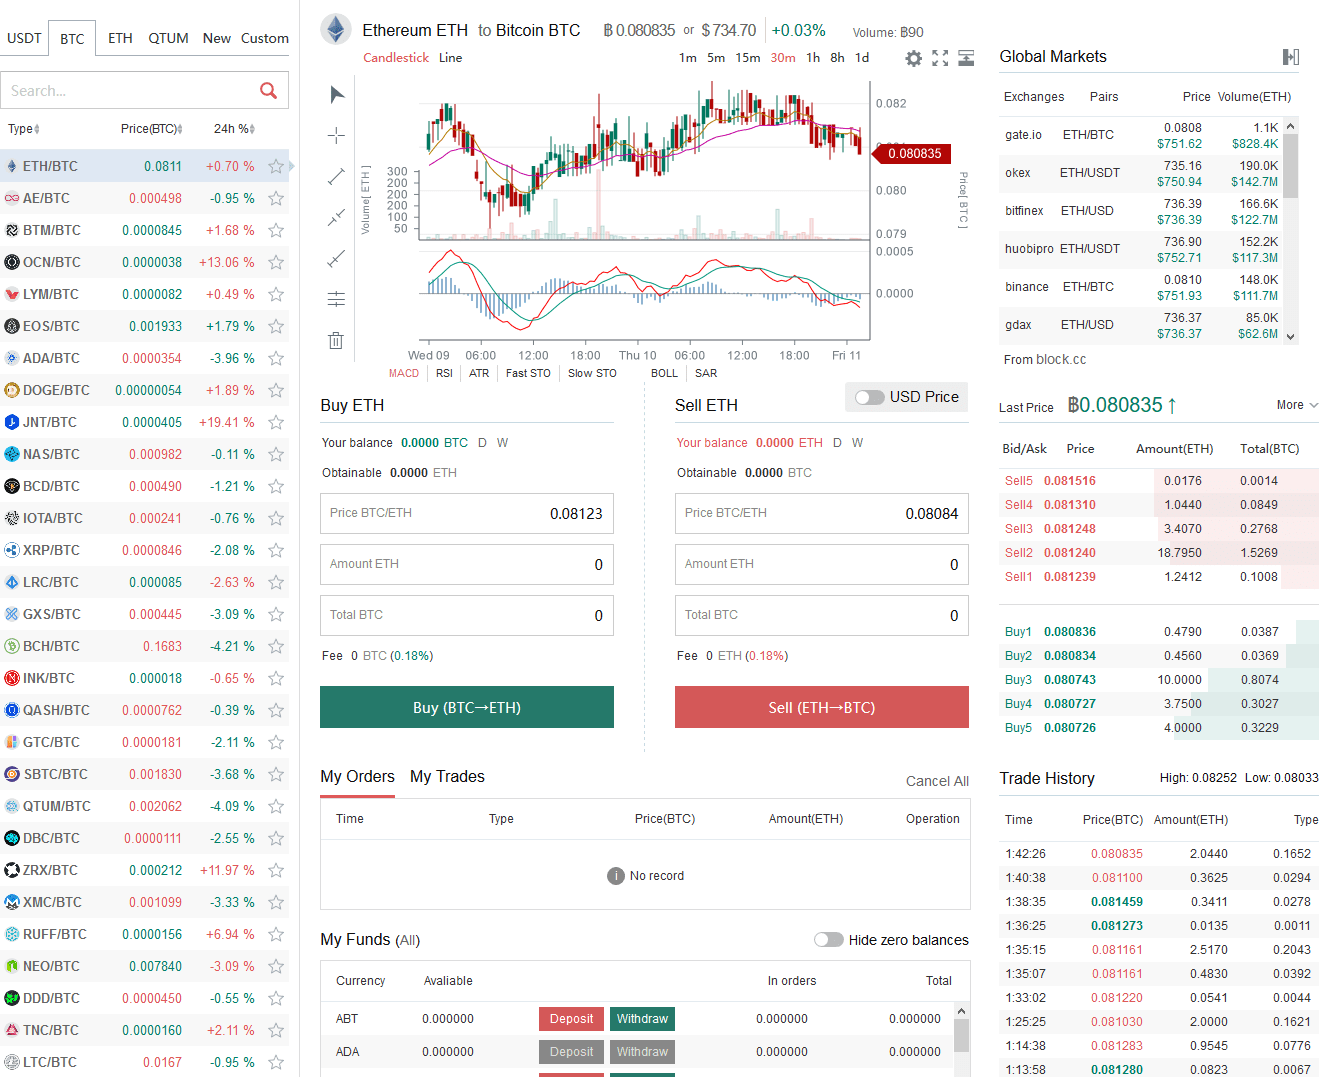Star the NEO/BTC pair
Viewport: 1332px width, 1077px height.
click(x=276, y=967)
